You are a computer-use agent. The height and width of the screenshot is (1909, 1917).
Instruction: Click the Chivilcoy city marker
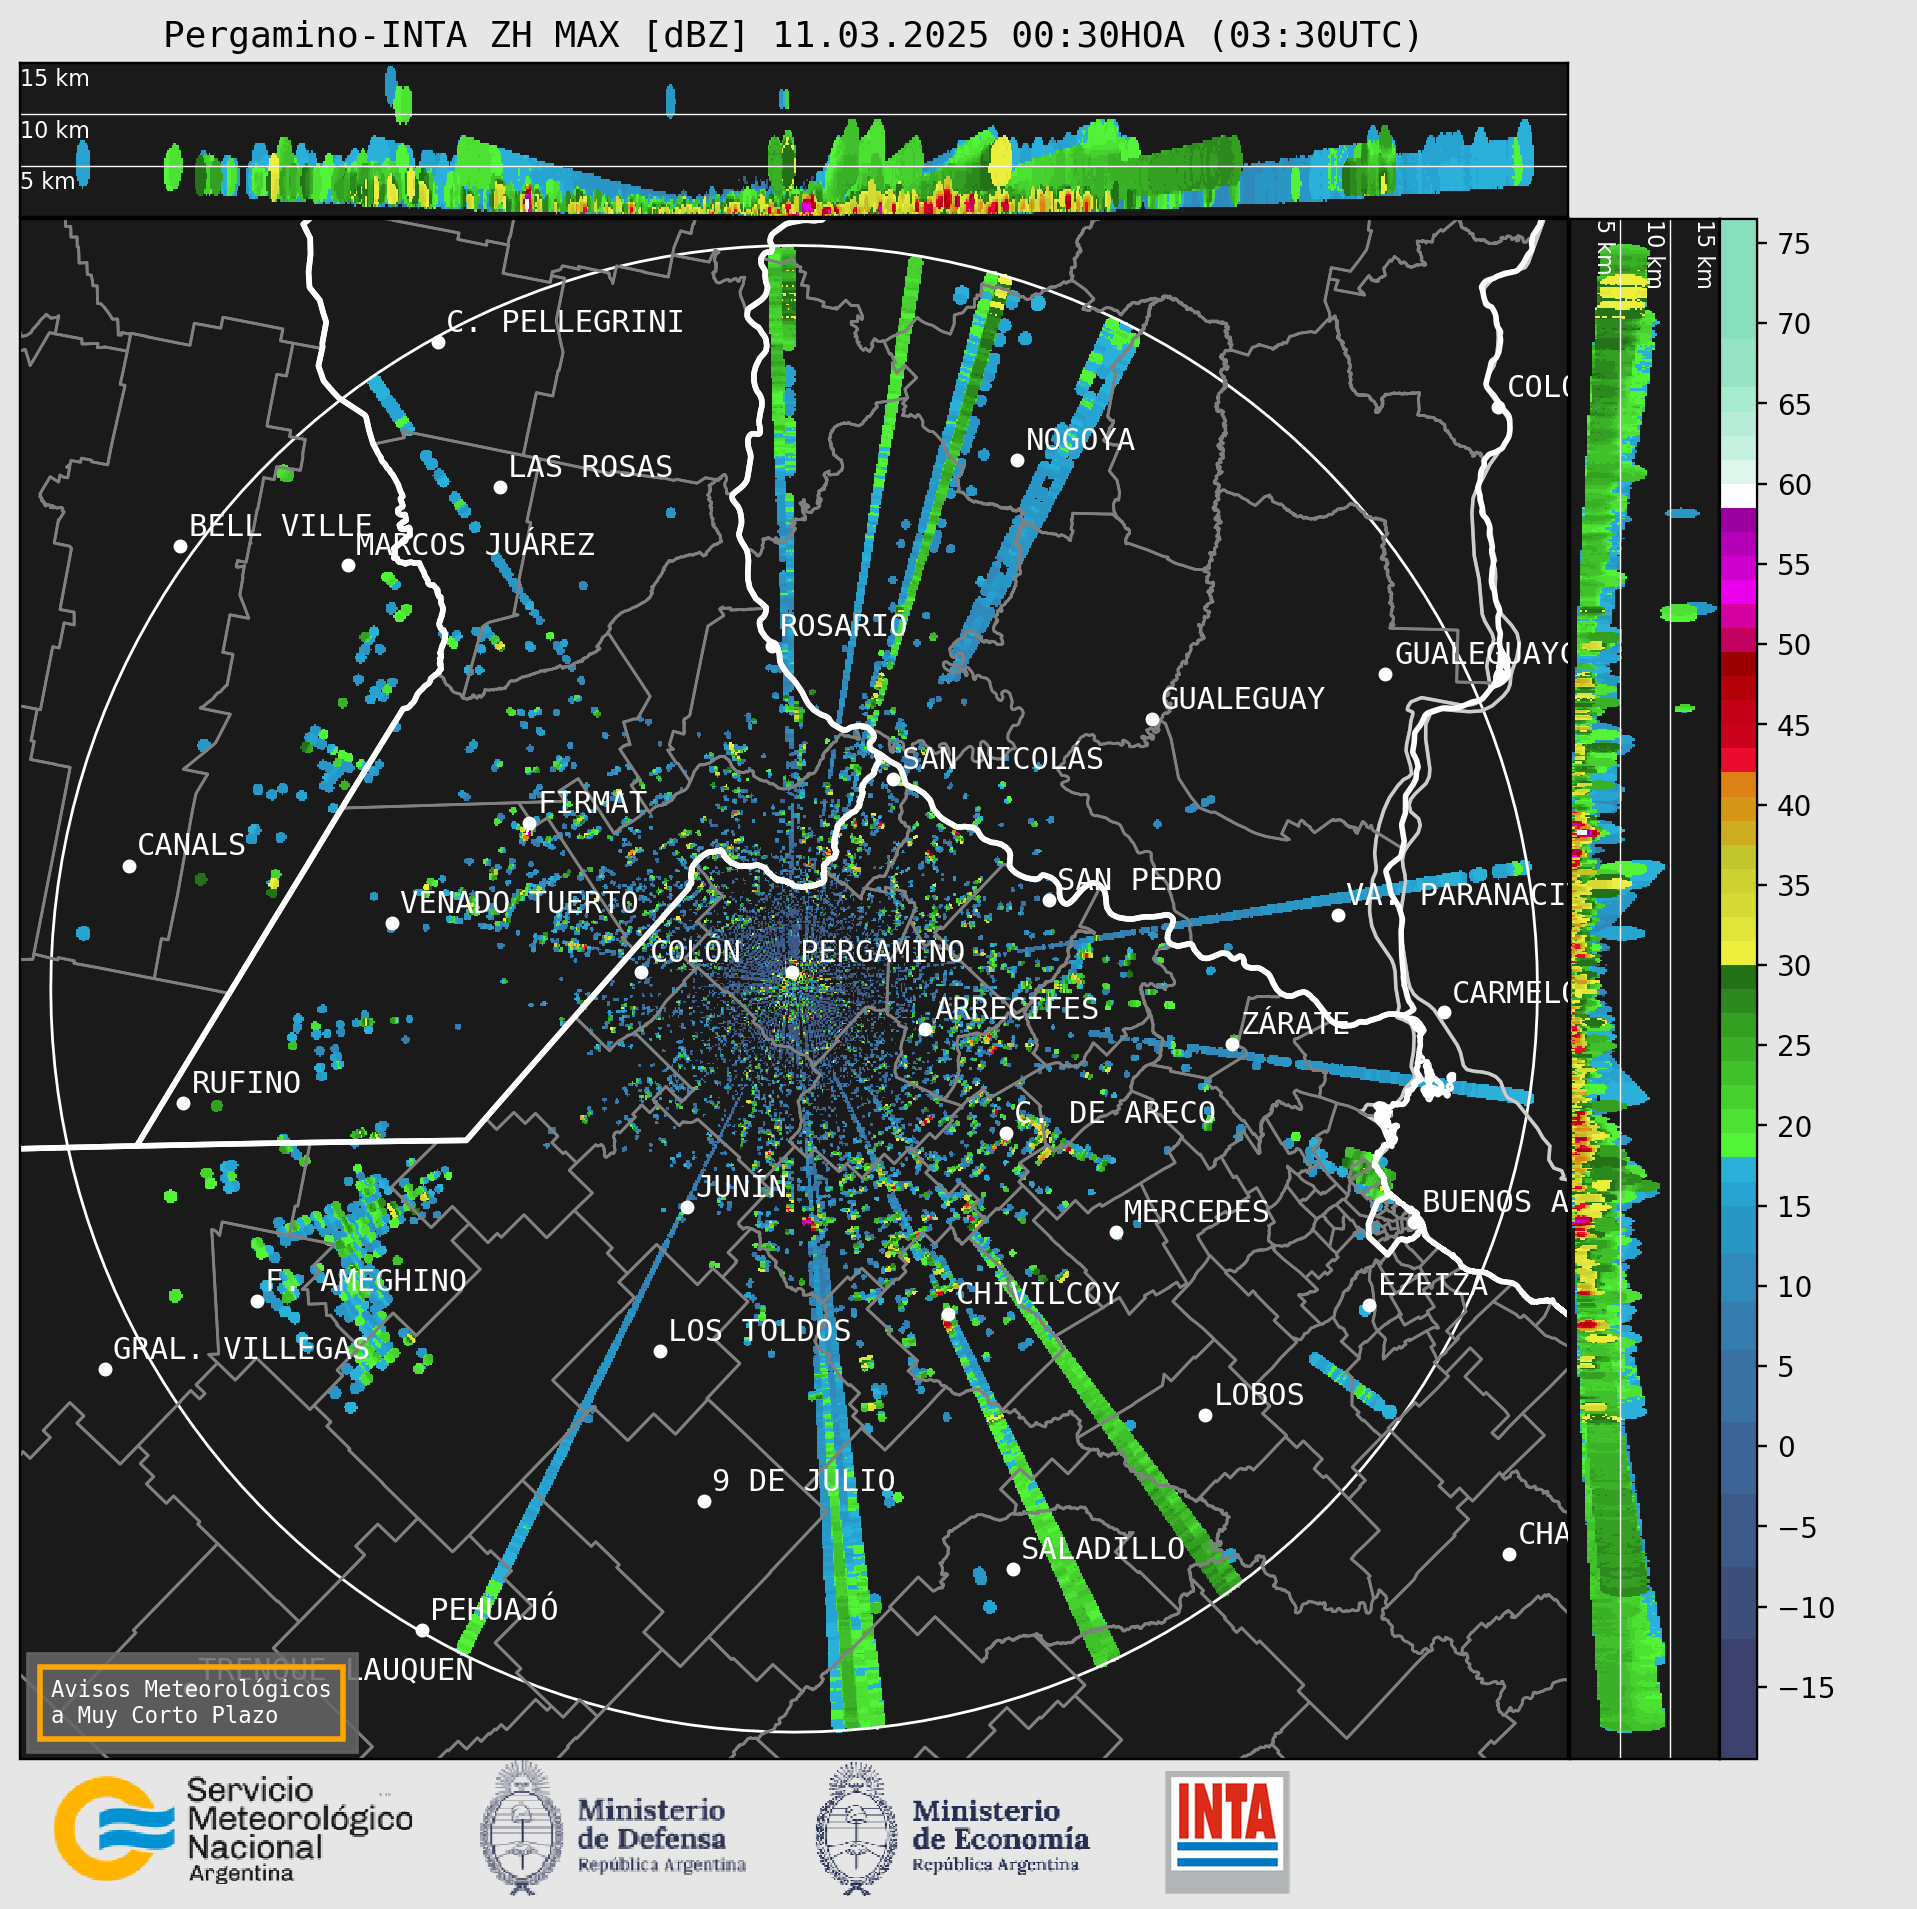(x=948, y=1315)
